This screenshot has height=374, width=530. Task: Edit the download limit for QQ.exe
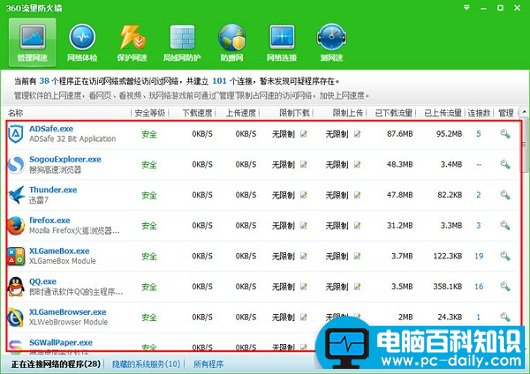point(304,287)
